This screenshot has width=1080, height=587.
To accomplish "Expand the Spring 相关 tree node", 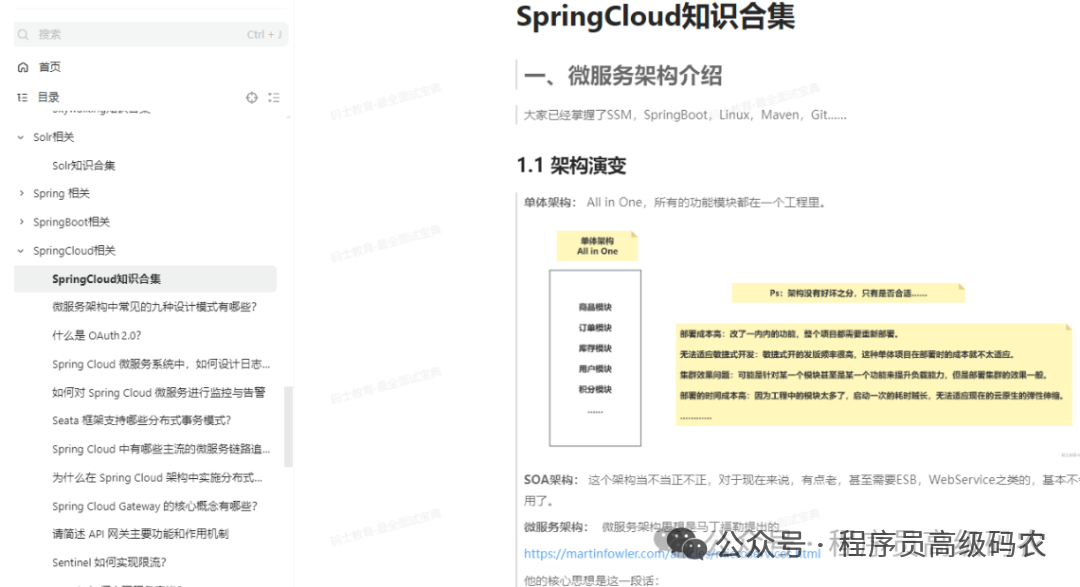I will [21, 194].
